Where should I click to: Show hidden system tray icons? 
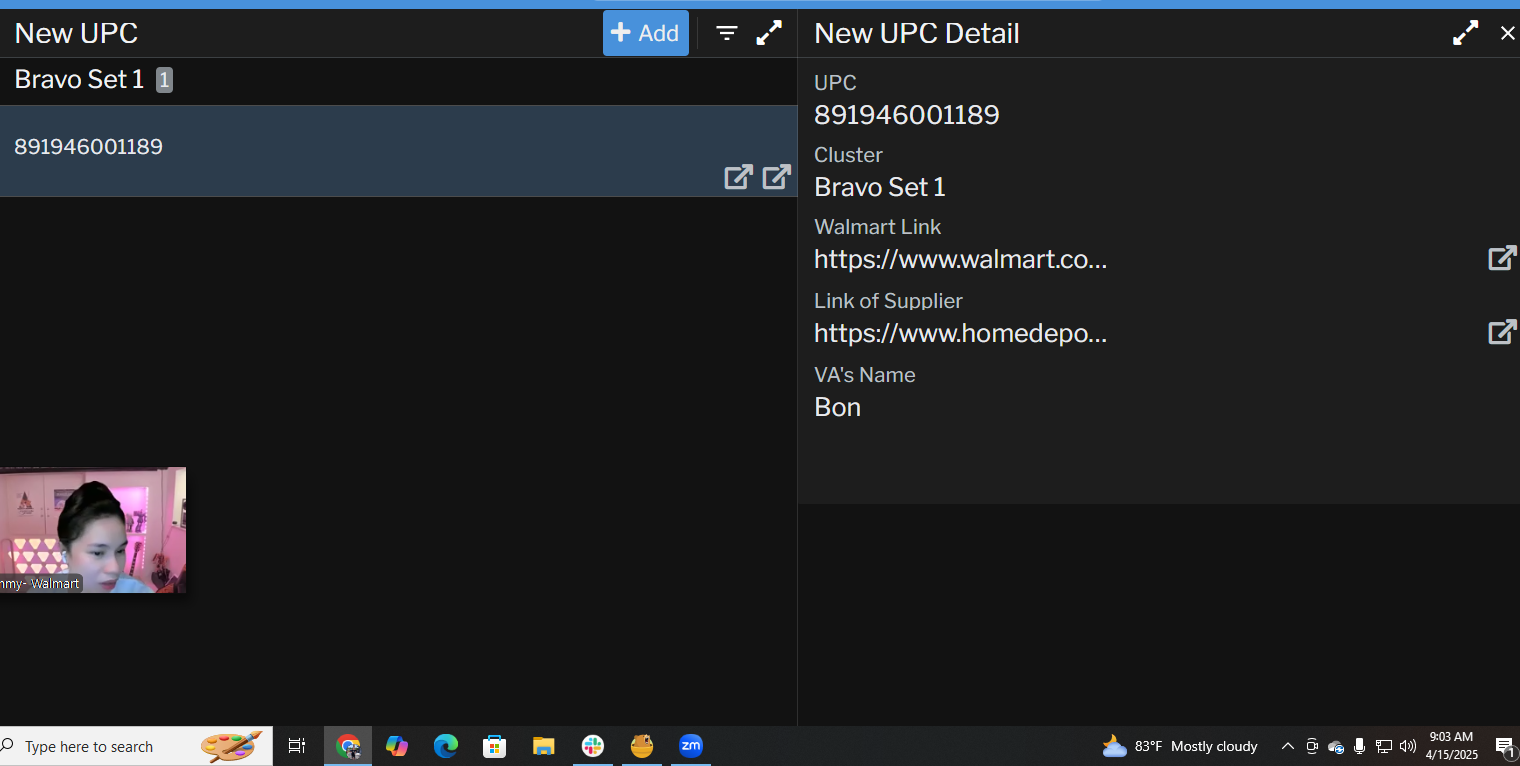(x=1288, y=746)
